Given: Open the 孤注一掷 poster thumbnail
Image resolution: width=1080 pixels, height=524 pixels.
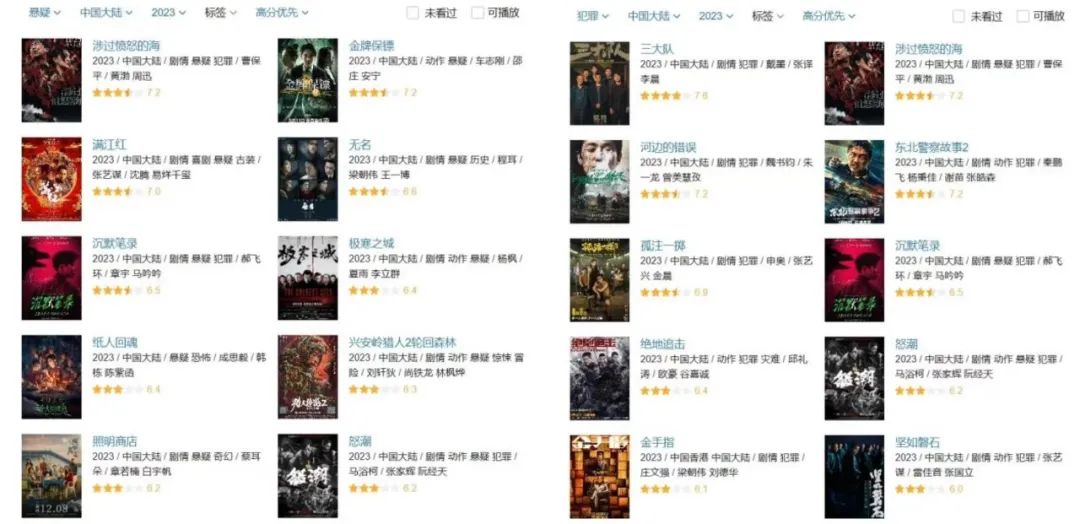Looking at the screenshot, I should click(x=599, y=280).
